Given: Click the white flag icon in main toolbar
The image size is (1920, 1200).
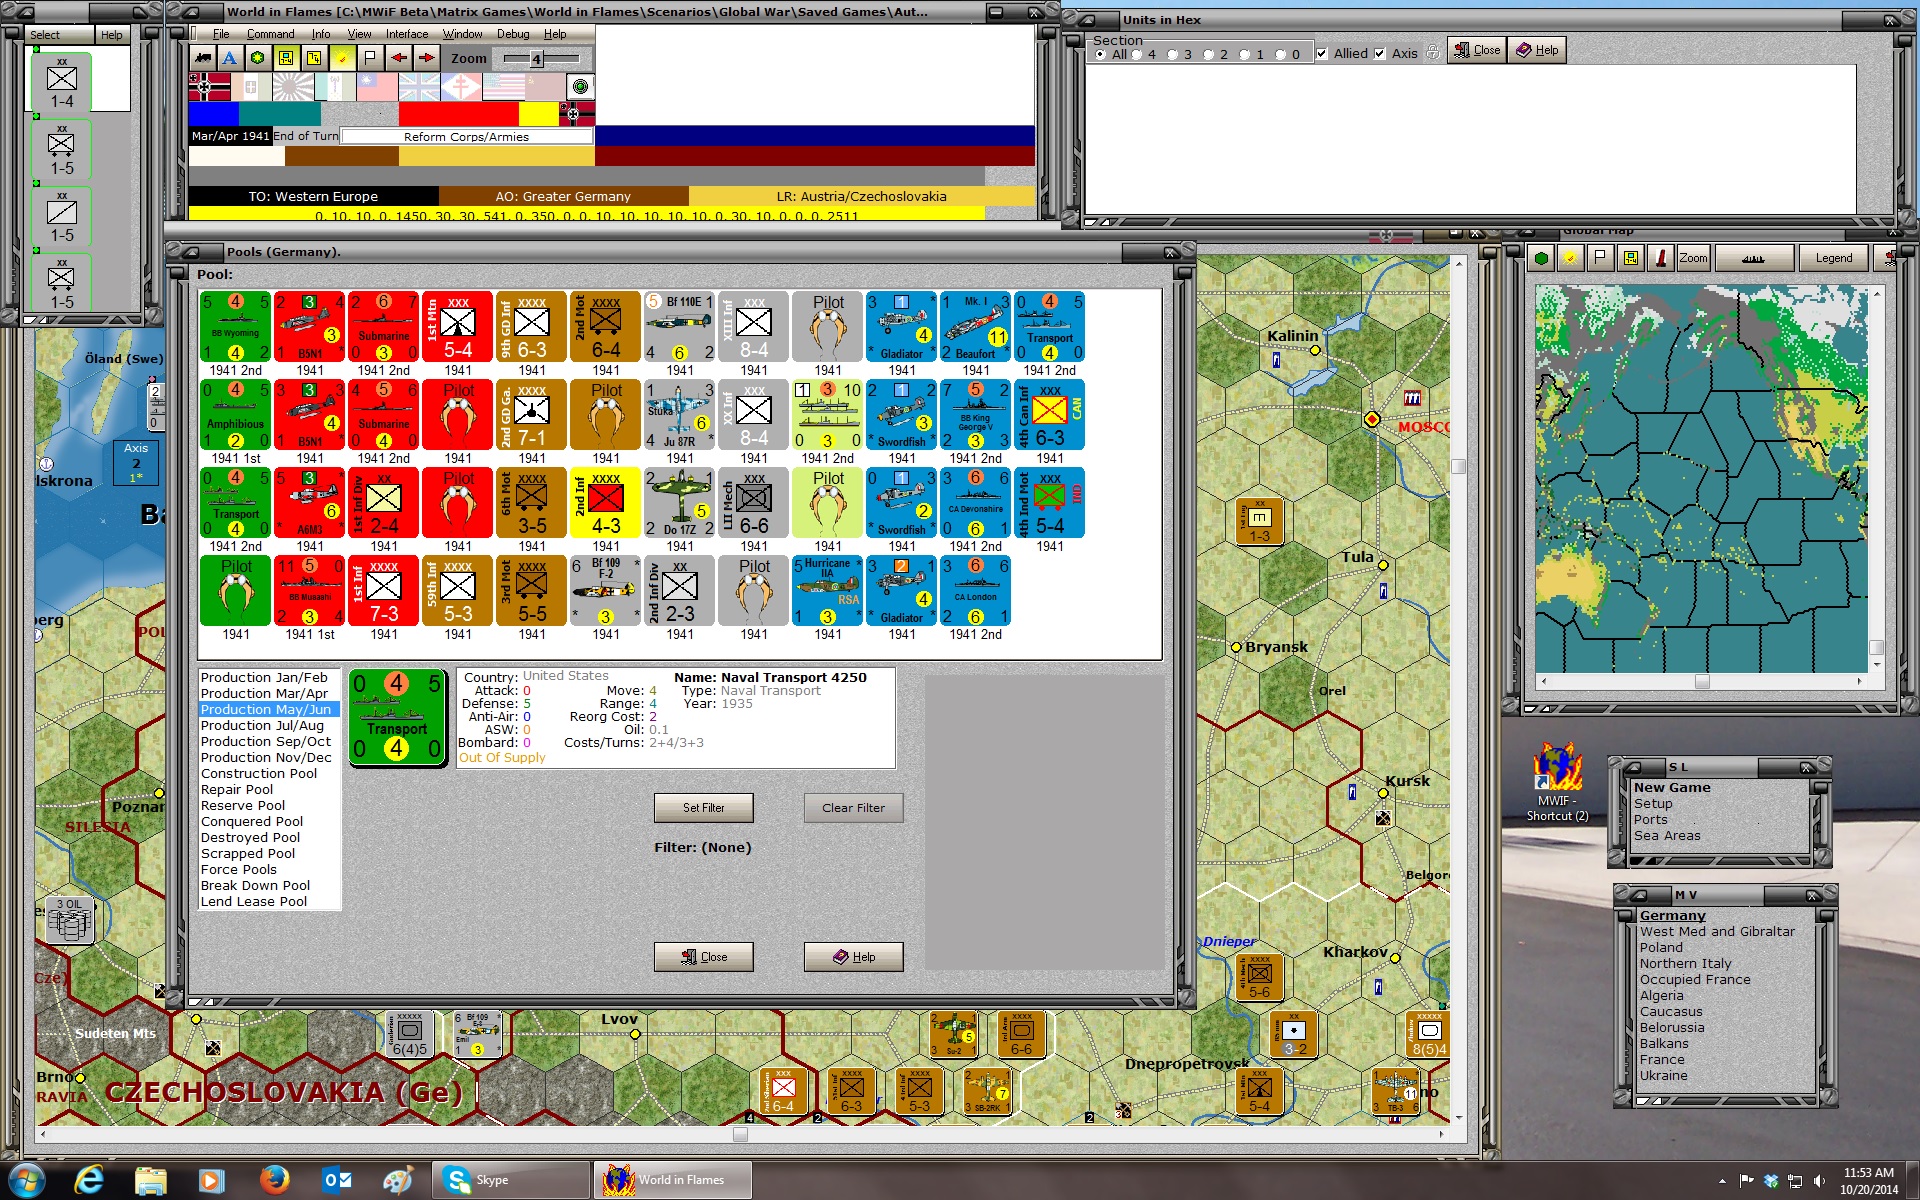Looking at the screenshot, I should coord(370,58).
